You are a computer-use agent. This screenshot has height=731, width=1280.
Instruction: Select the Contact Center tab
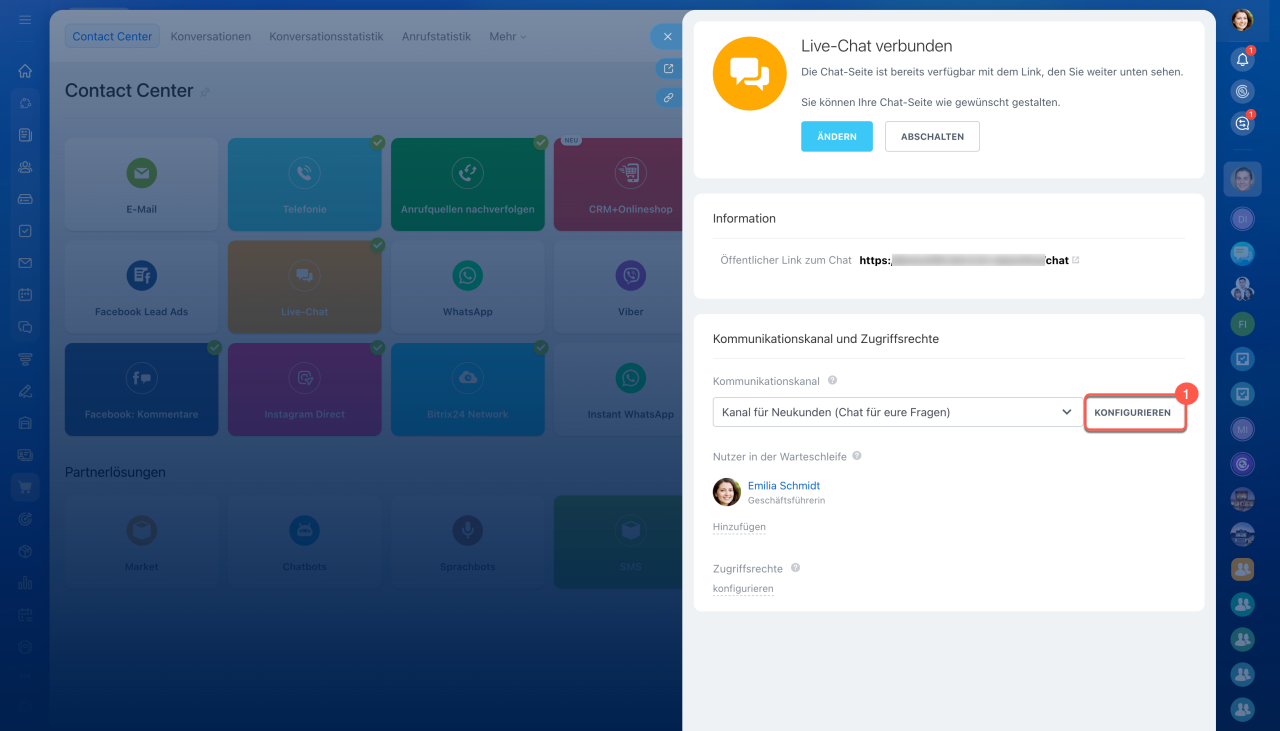click(x=112, y=37)
